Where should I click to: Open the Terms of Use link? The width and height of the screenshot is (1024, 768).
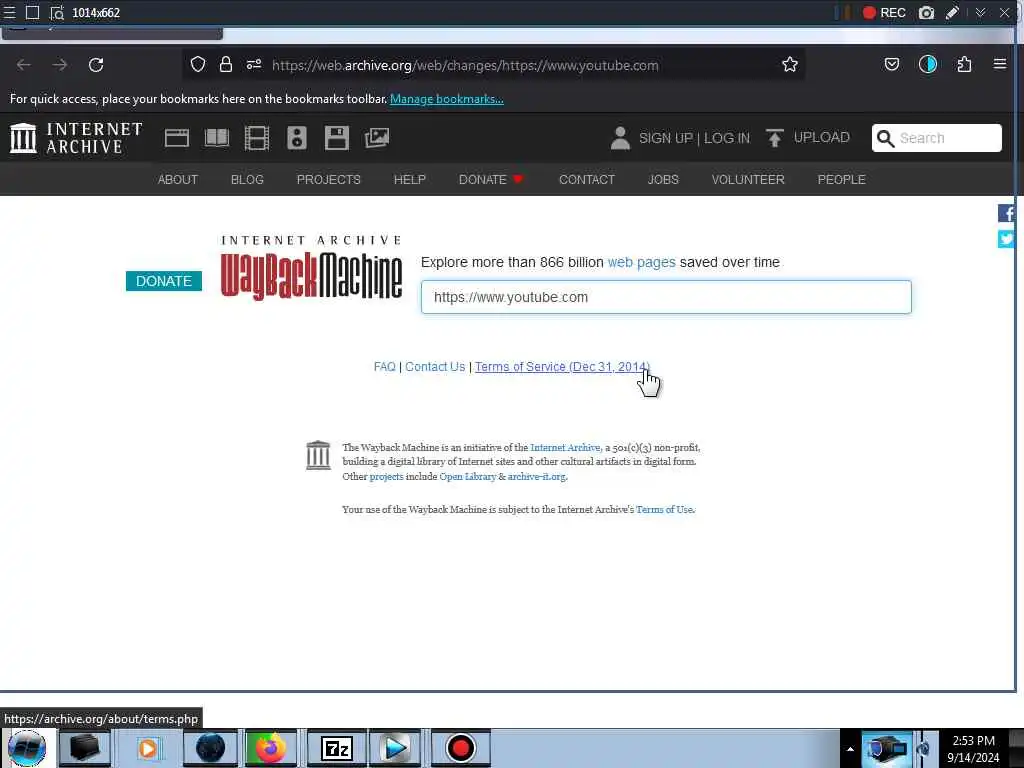[x=664, y=509]
